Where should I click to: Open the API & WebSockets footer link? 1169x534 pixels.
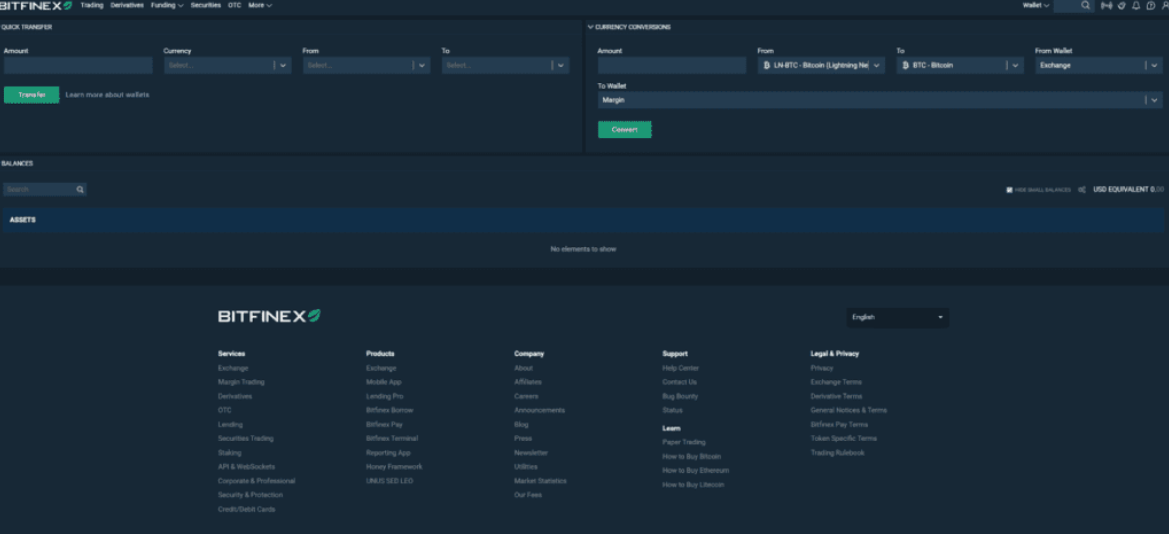pos(246,467)
